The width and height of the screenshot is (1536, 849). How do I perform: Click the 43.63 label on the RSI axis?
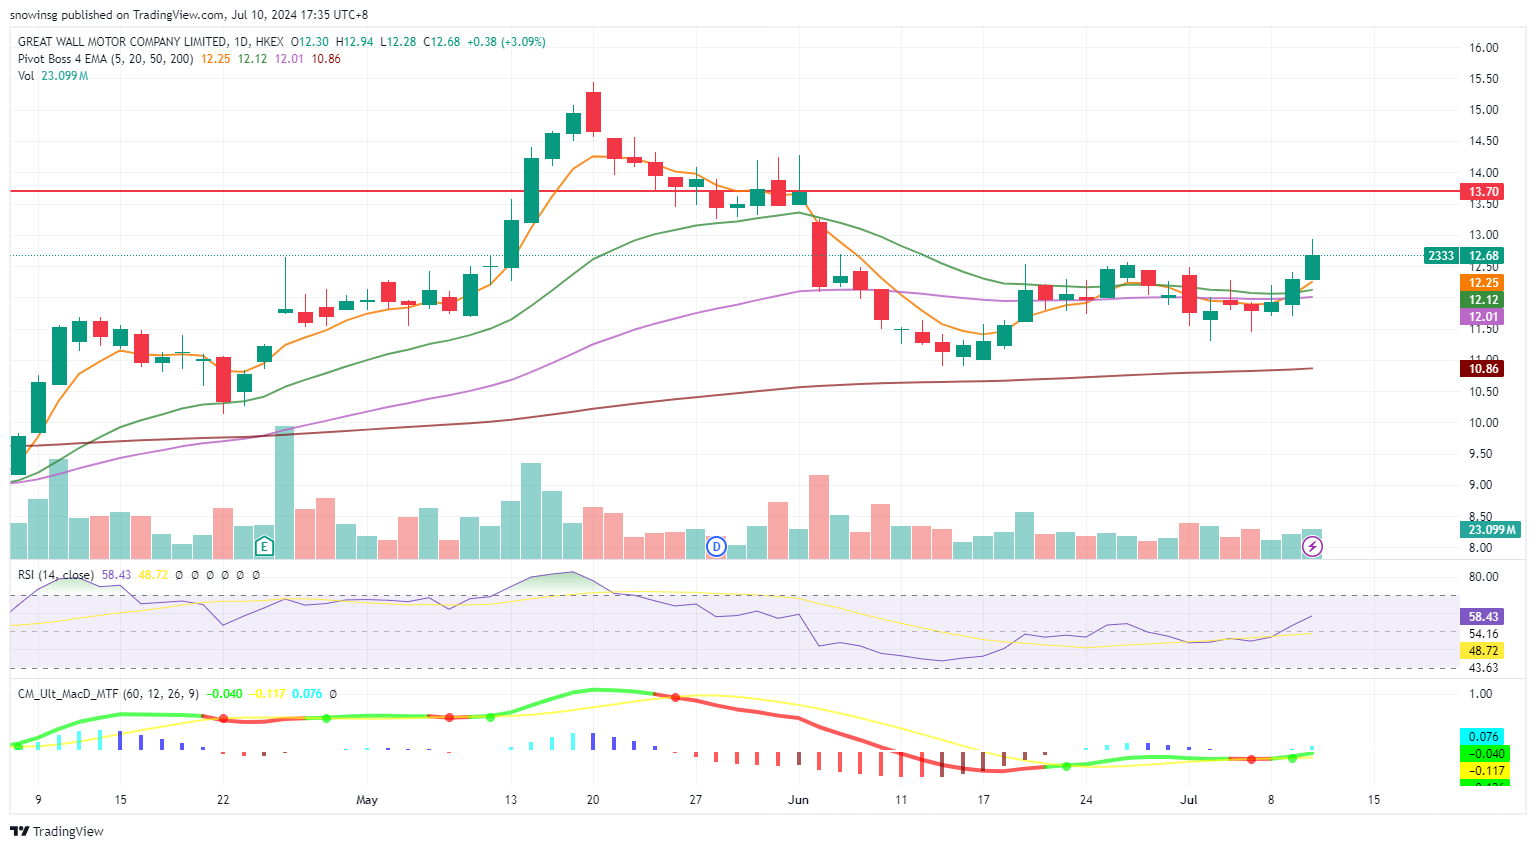click(x=1484, y=668)
